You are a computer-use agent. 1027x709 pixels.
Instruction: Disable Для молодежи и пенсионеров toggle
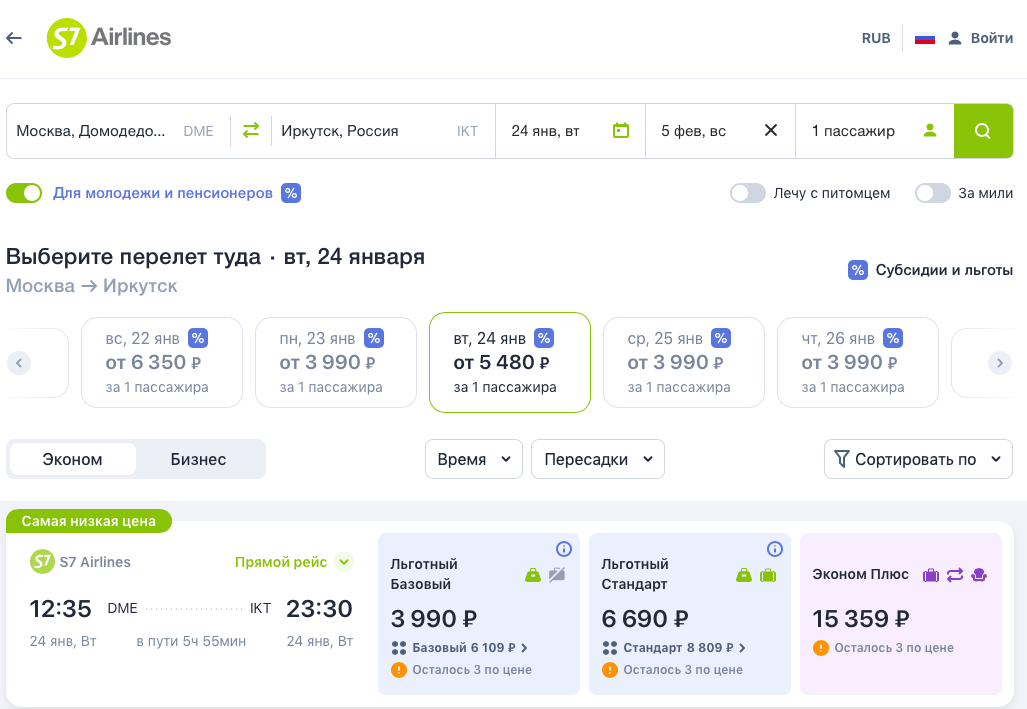[24, 193]
